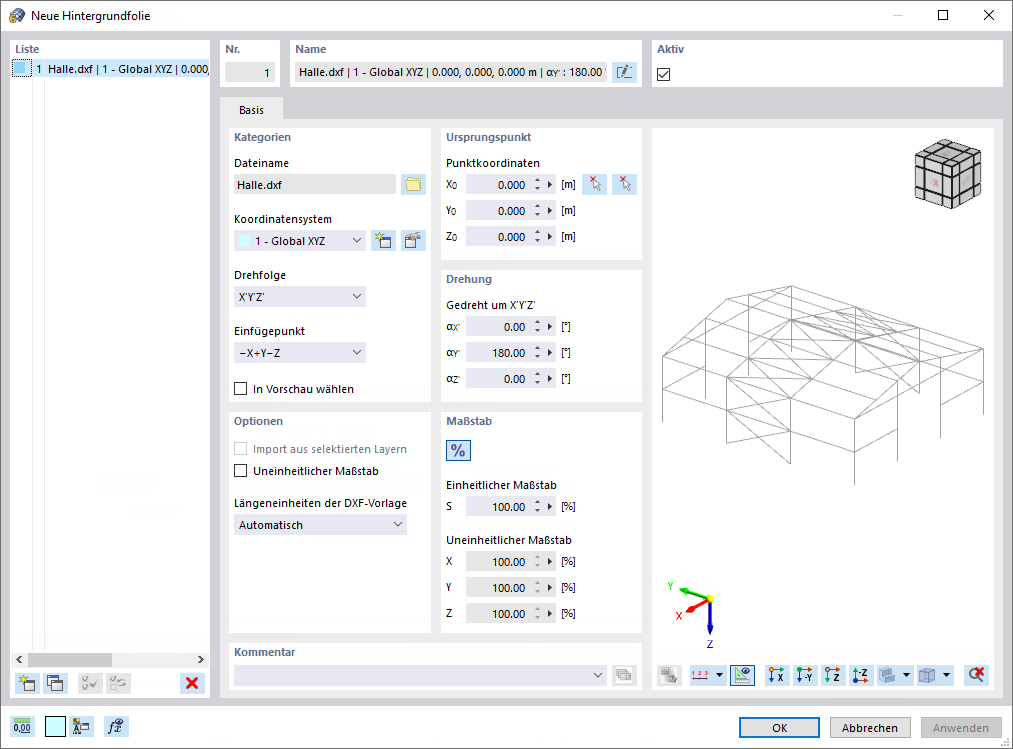Delete list entry with red X icon

point(192,683)
